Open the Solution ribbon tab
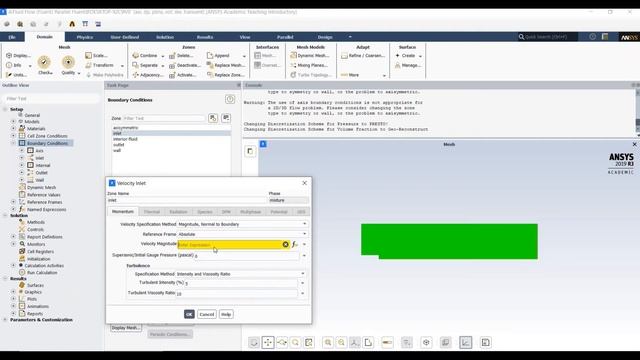The height and width of the screenshot is (360, 640). 165,37
